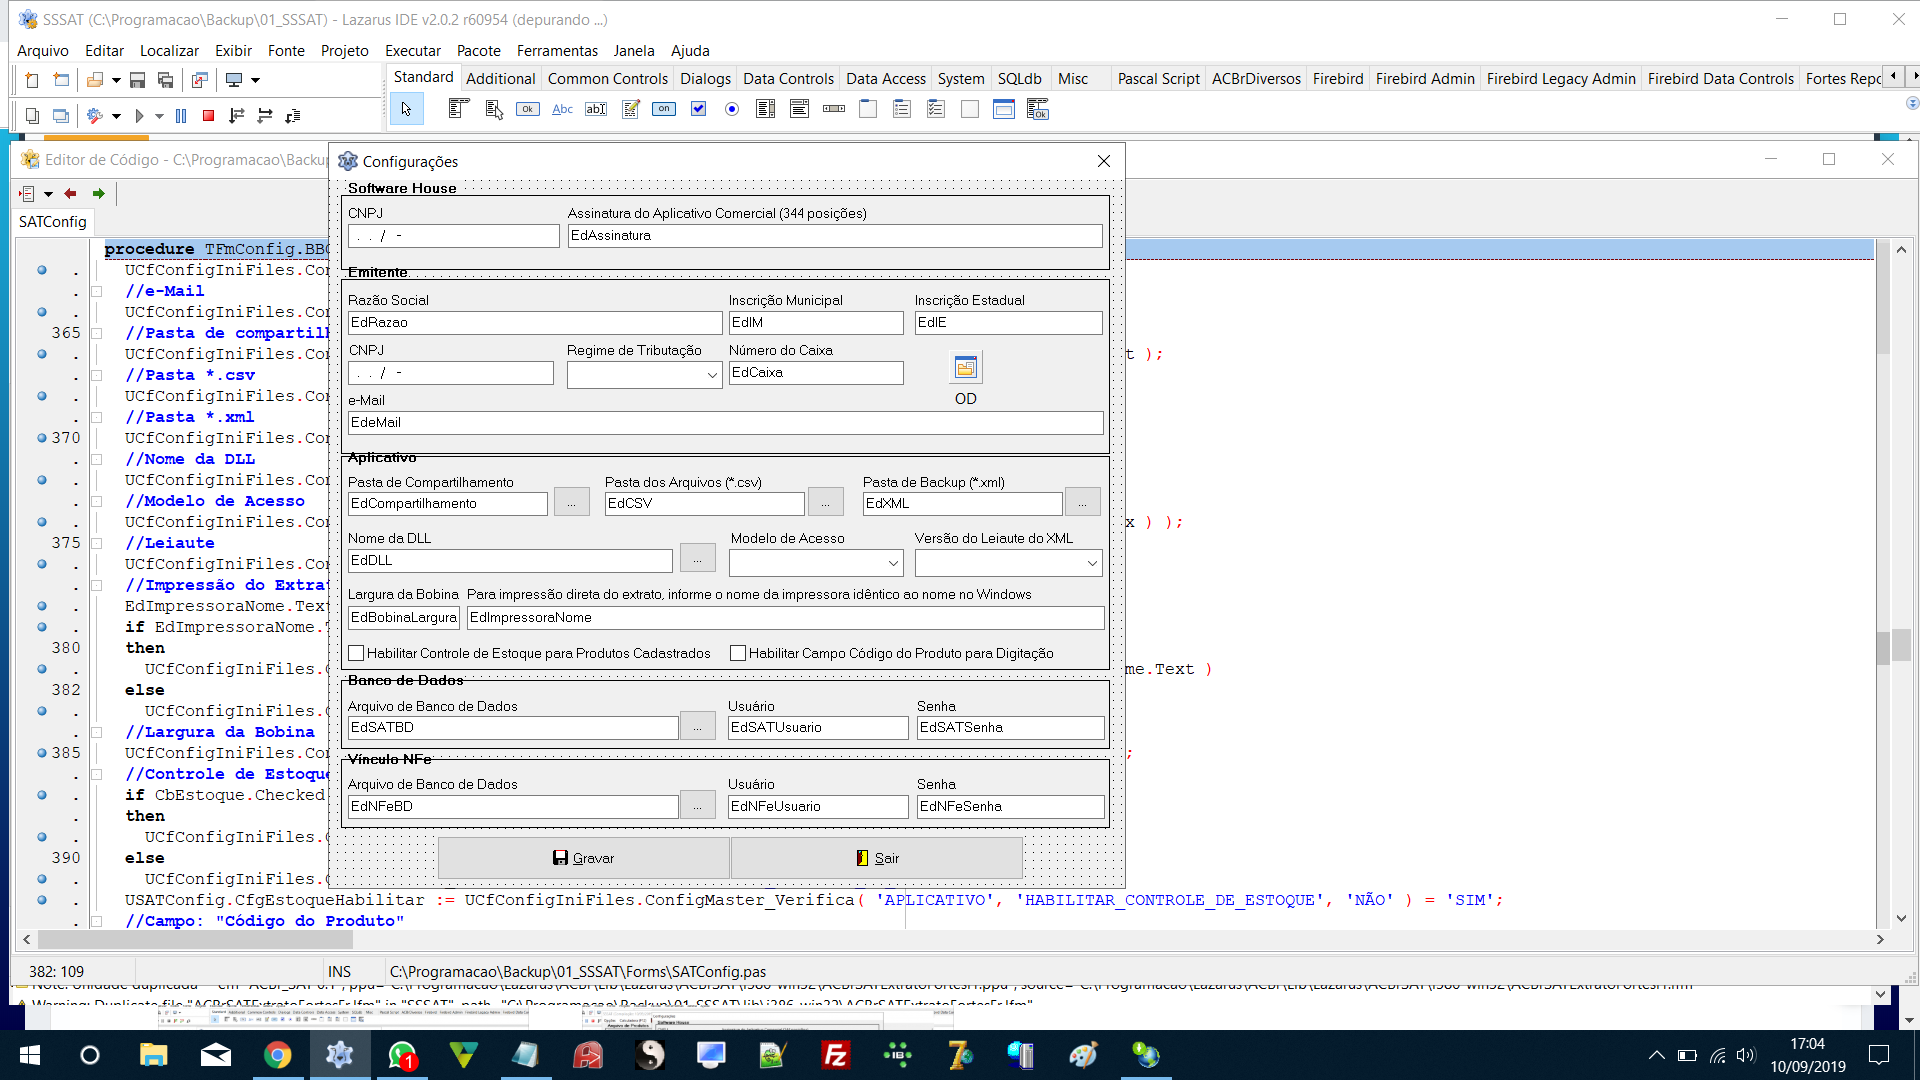Viewport: 1920px width, 1080px height.
Task: Click the Save file toolbar icon
Action: point(137,80)
